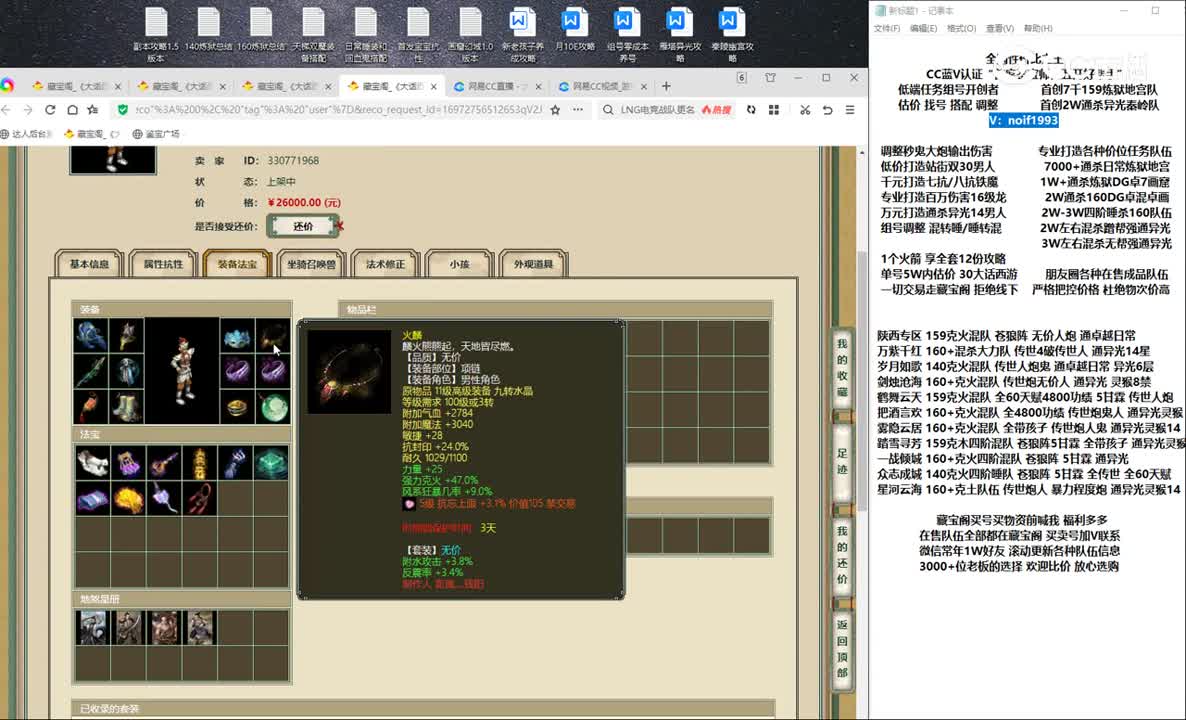The image size is (1186, 720).
Task: Click the red tassel equipment icon
Action: (91, 408)
